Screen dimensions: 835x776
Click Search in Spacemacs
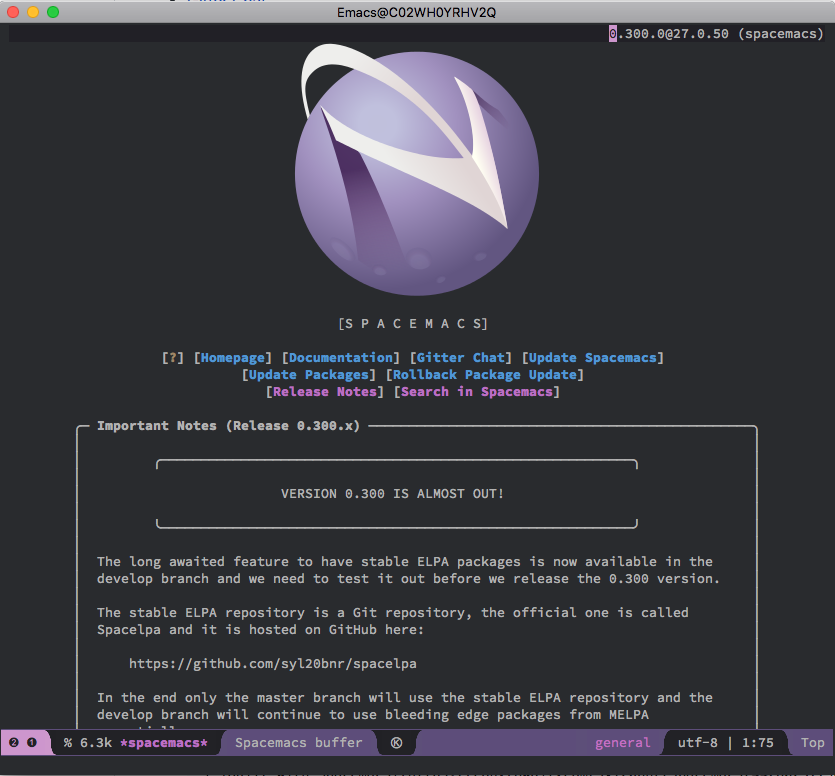pos(480,391)
